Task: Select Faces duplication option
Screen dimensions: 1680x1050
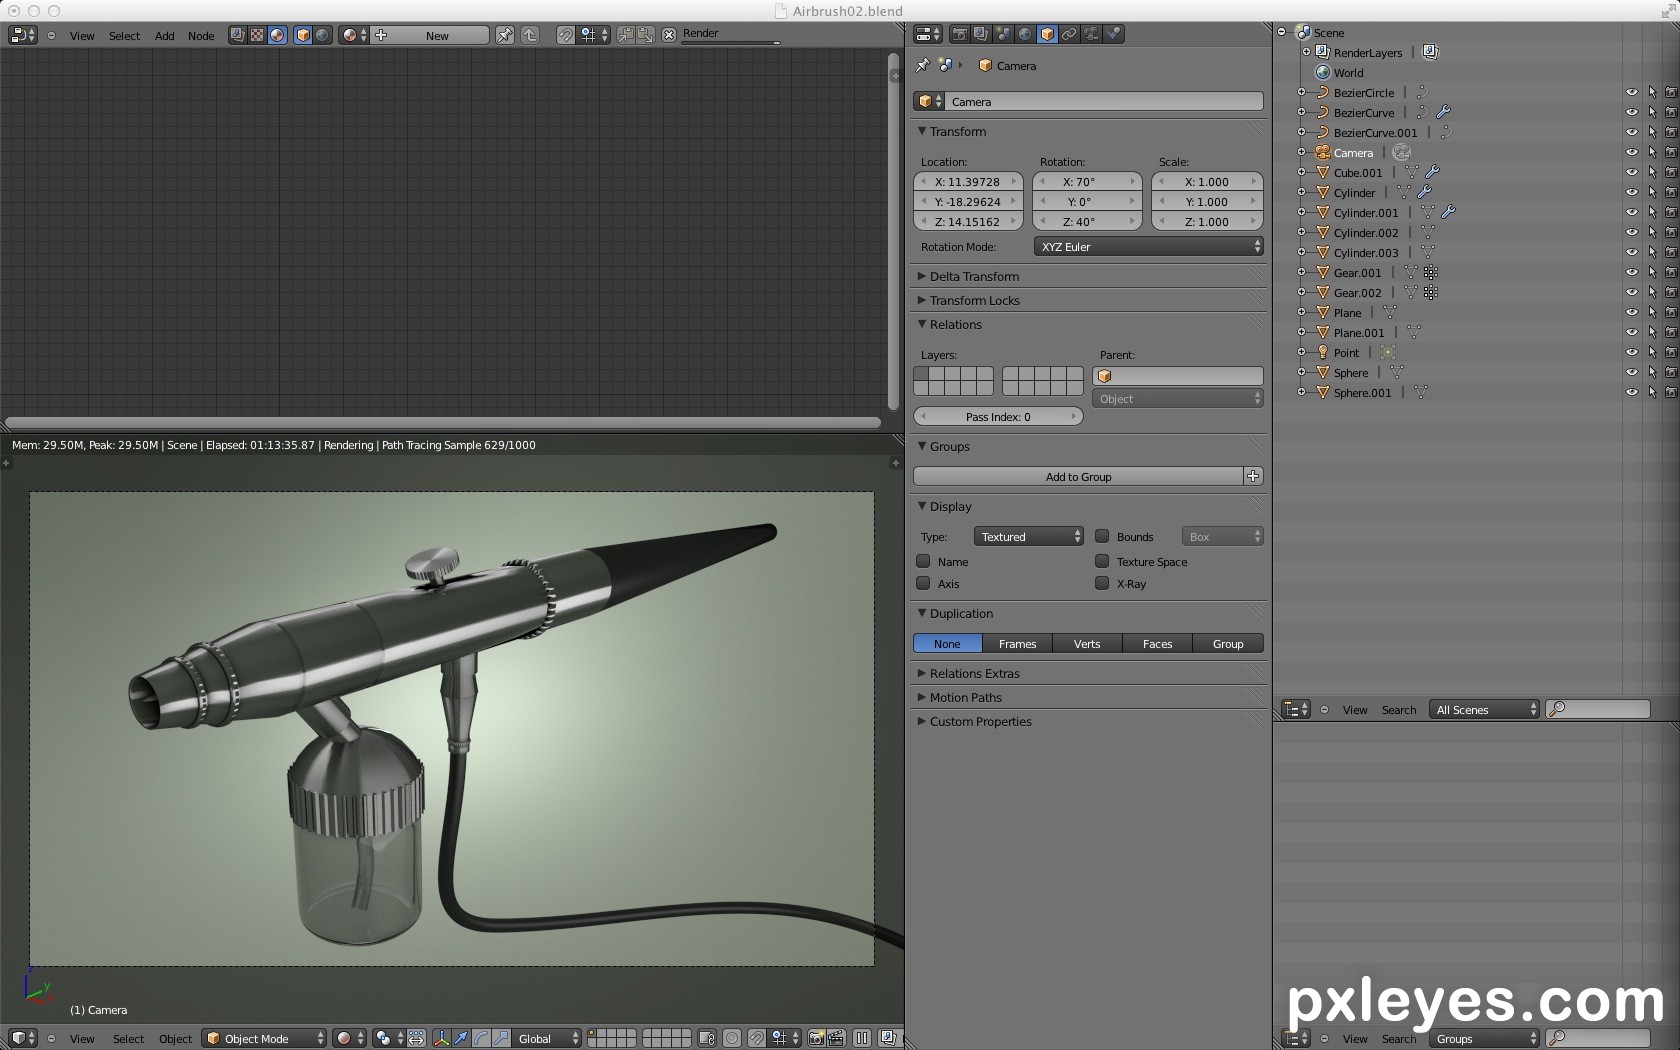Action: (x=1157, y=643)
